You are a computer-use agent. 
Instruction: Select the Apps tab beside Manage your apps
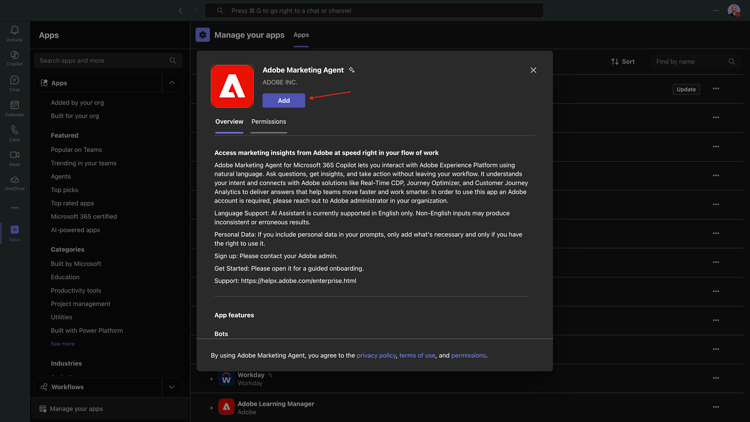coord(301,35)
